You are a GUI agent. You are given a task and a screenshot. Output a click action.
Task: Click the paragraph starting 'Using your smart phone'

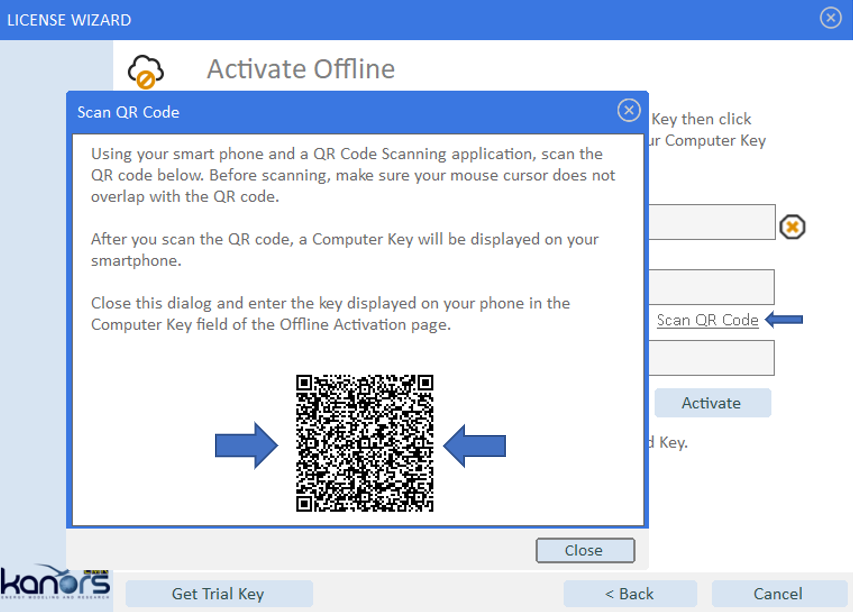click(353, 175)
